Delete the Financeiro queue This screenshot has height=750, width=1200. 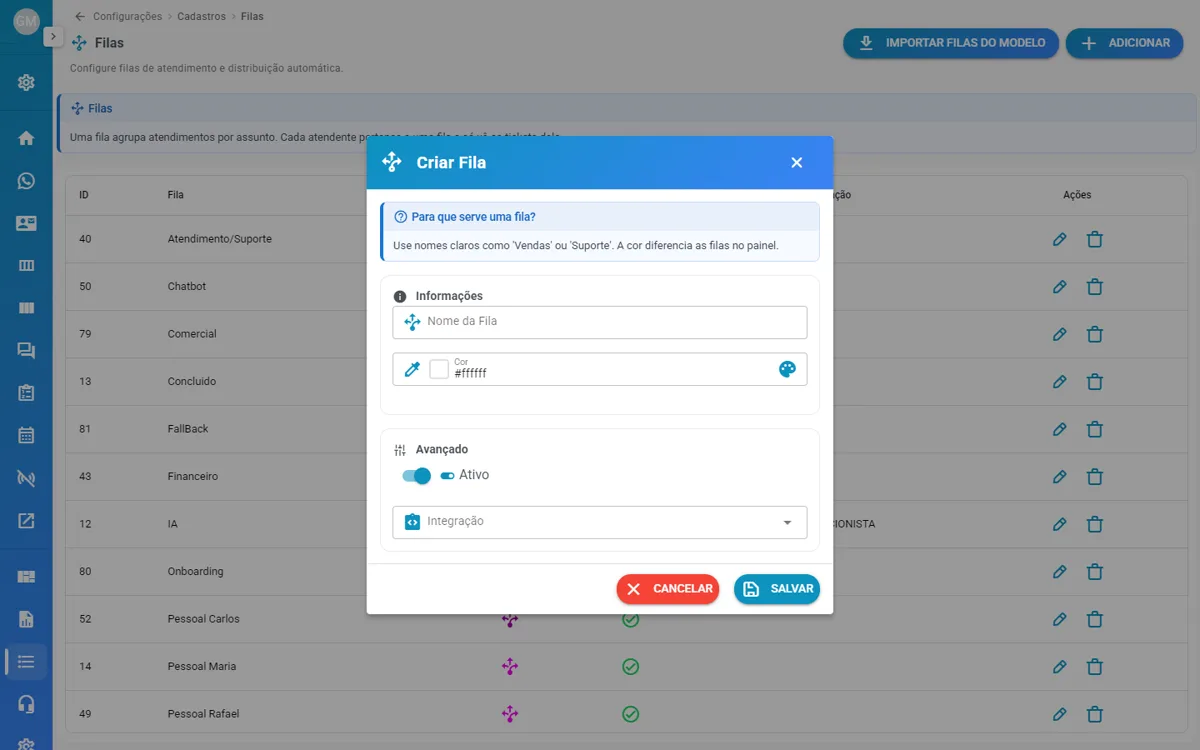point(1095,477)
